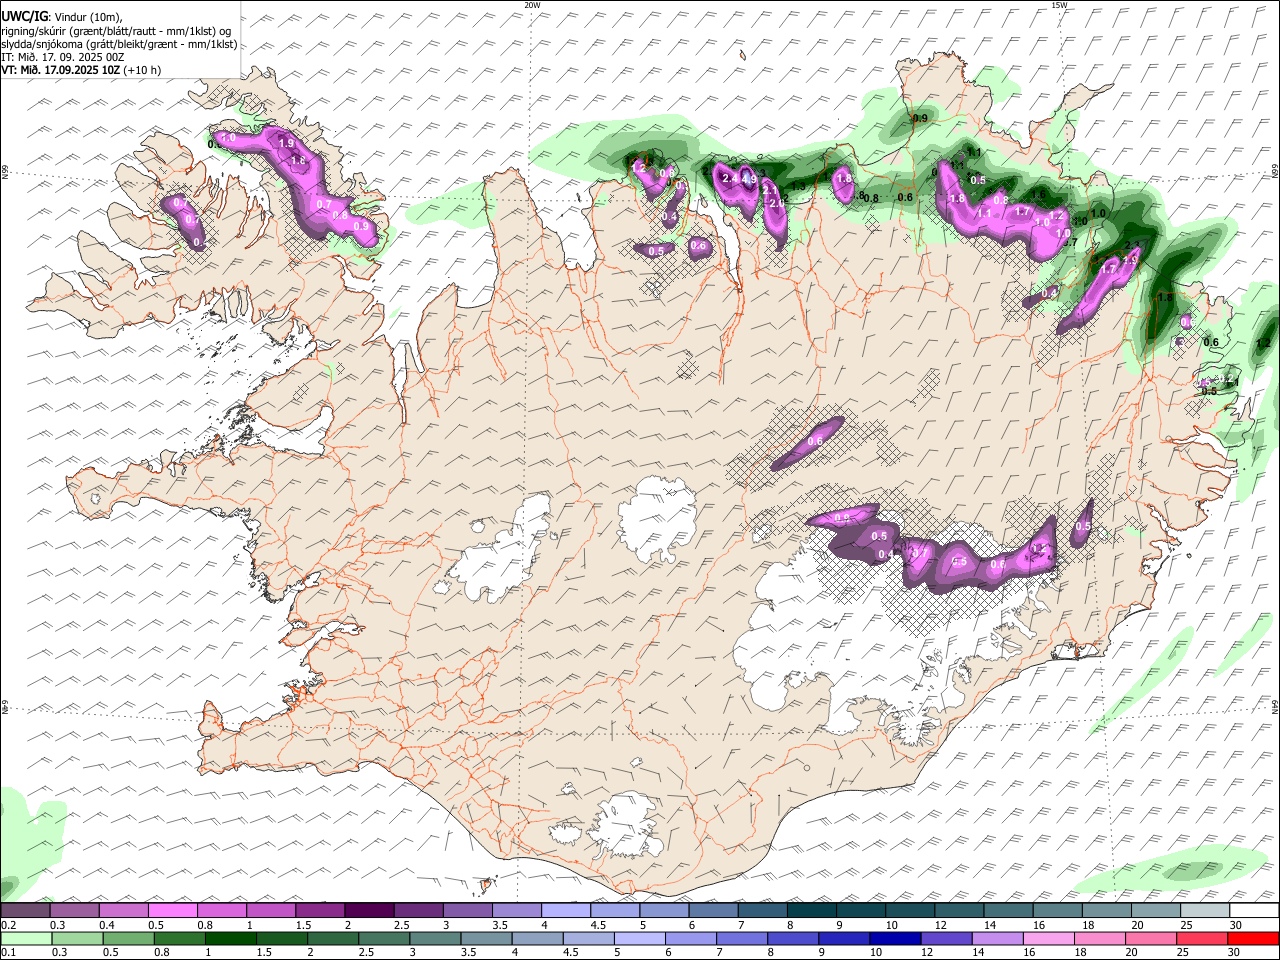The width and height of the screenshot is (1280, 960).
Task: Select the bright red swatch at 30 in the lower scale
Action: pos(1254,938)
